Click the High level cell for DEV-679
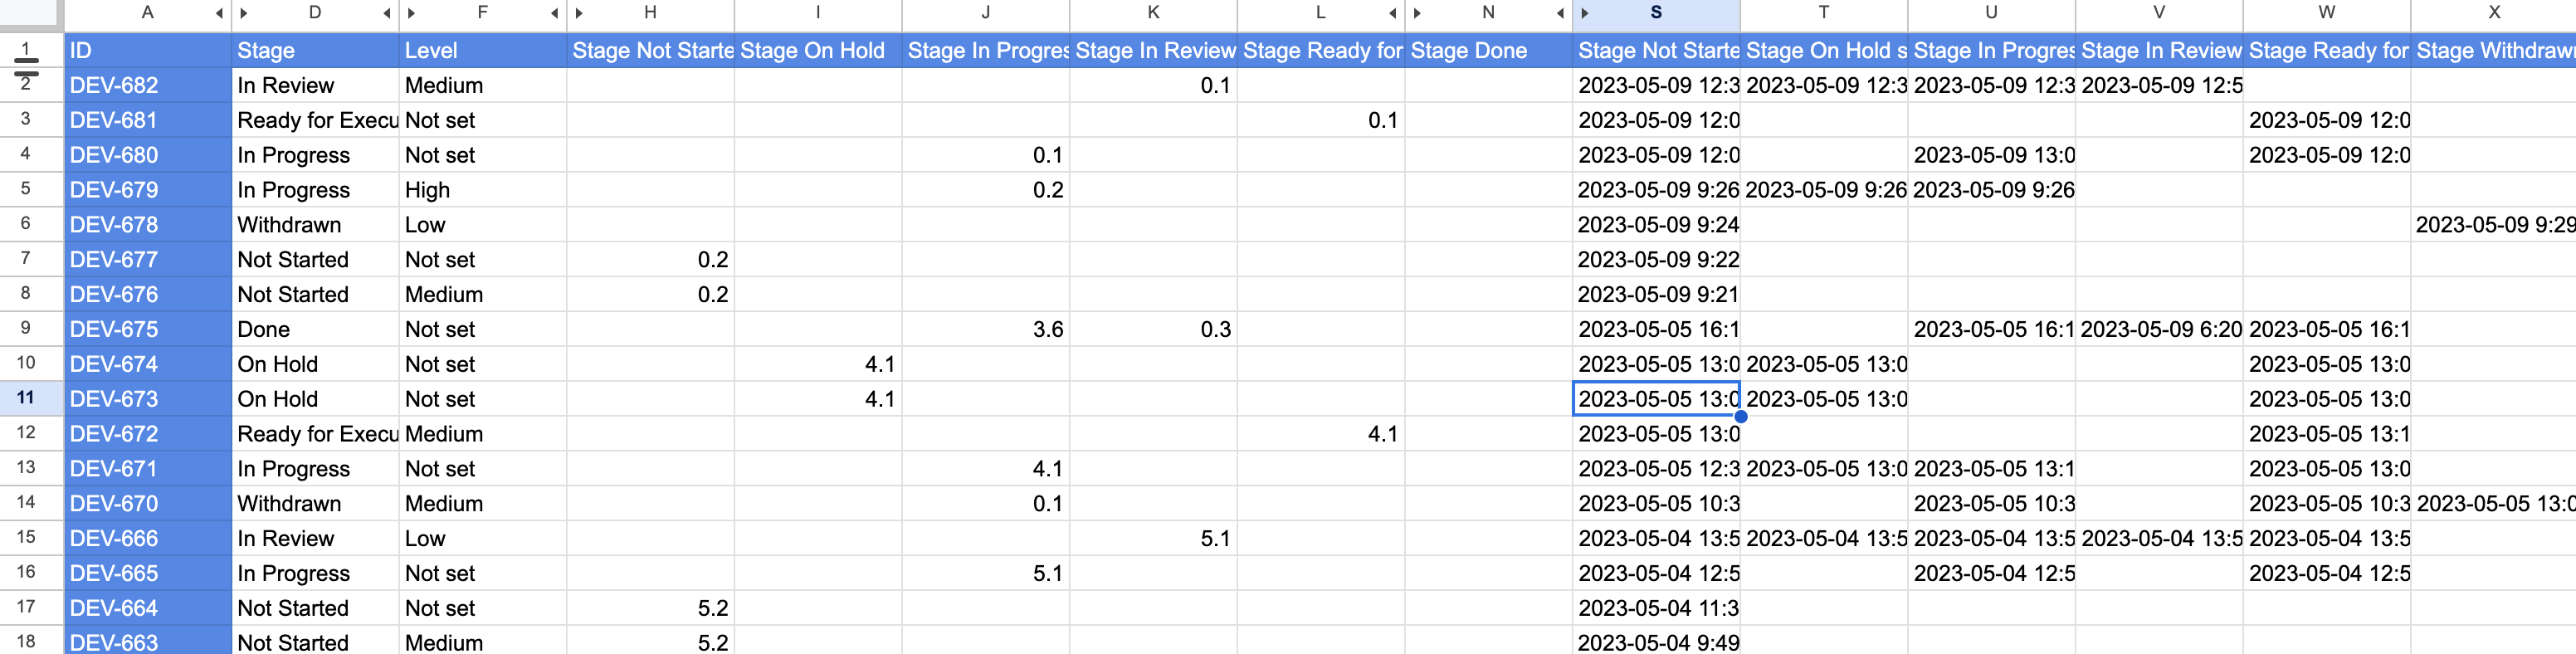 coord(483,189)
